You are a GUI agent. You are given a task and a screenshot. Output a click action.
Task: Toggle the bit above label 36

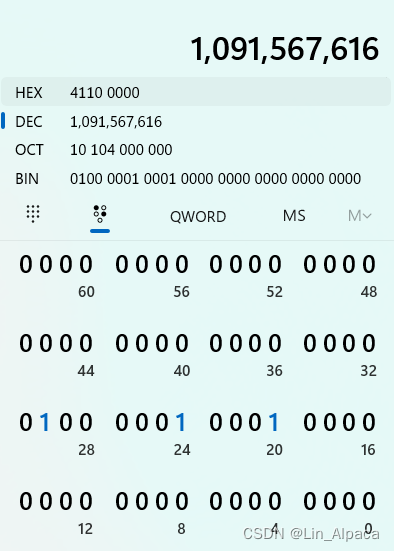pos(275,343)
